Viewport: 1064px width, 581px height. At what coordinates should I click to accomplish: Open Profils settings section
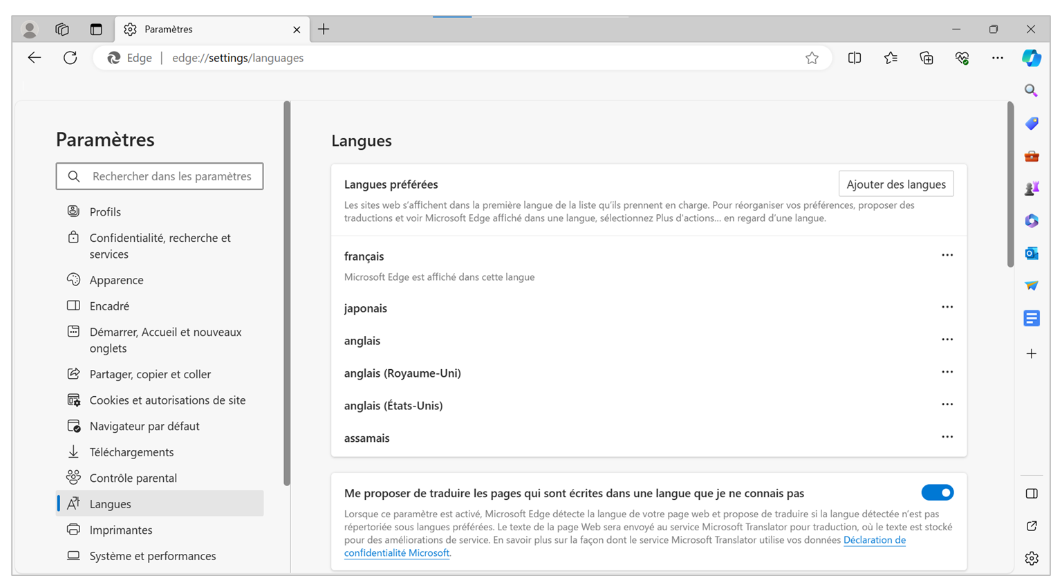[159, 212]
